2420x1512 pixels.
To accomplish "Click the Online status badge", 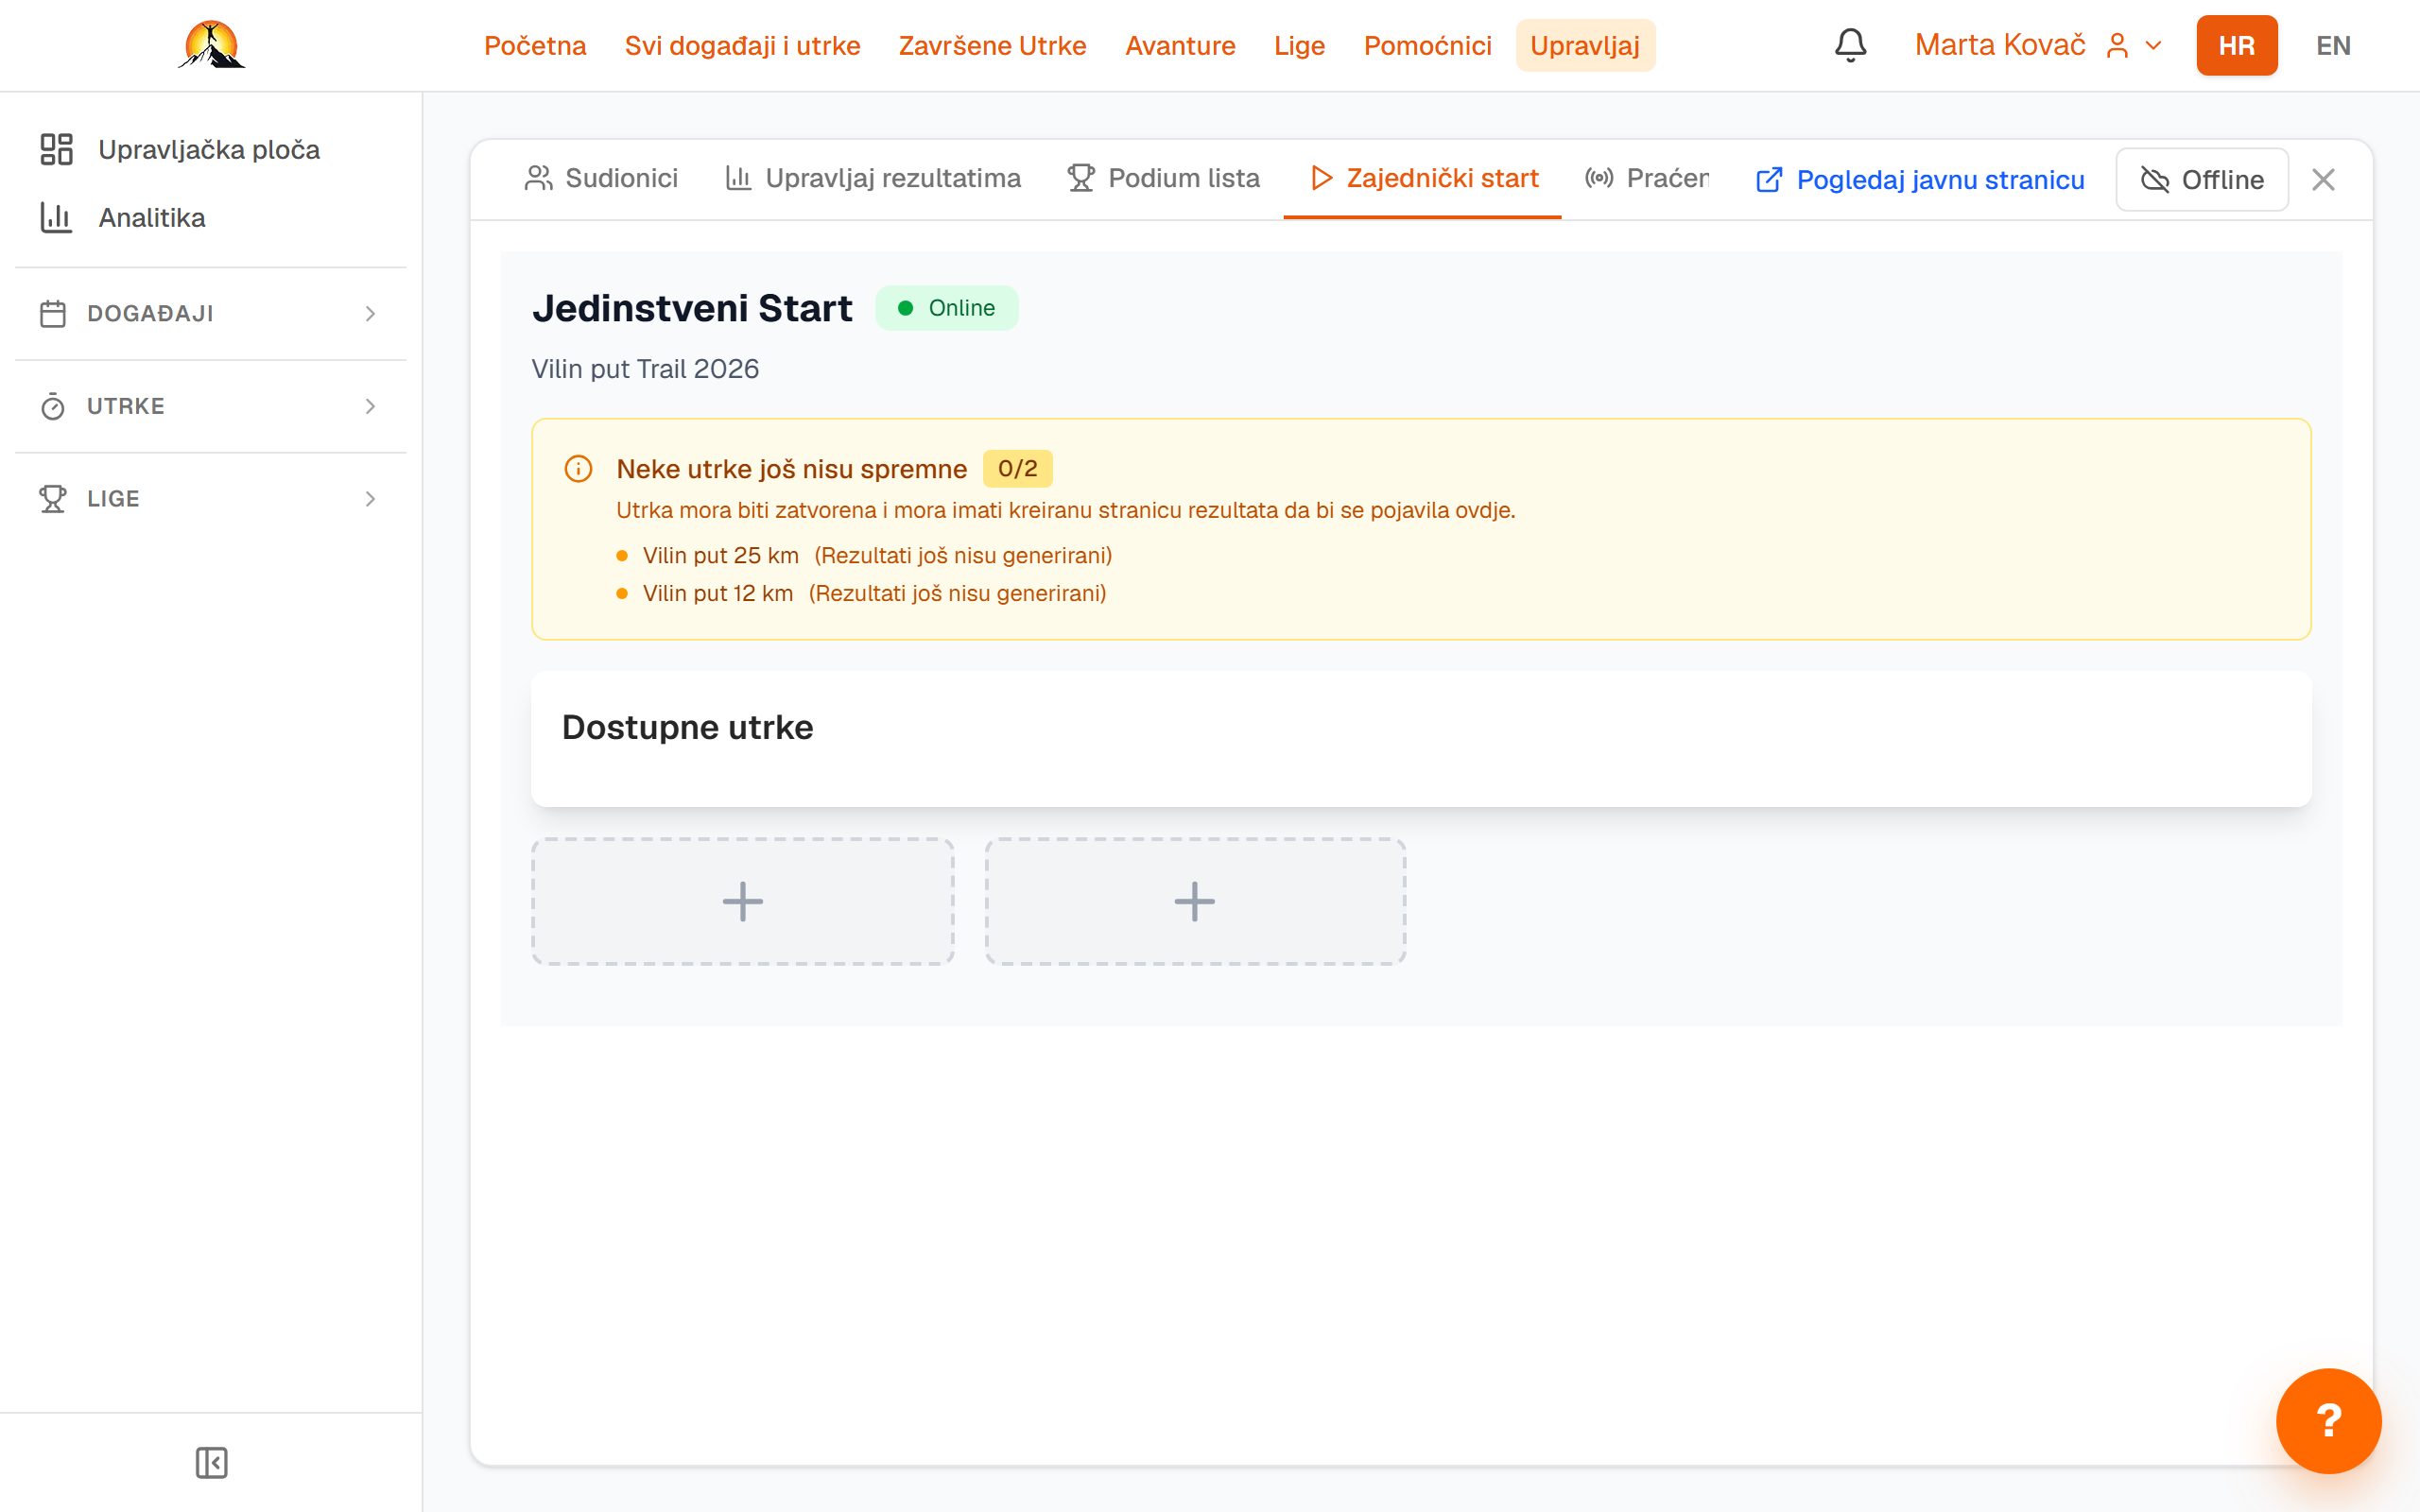I will [946, 308].
